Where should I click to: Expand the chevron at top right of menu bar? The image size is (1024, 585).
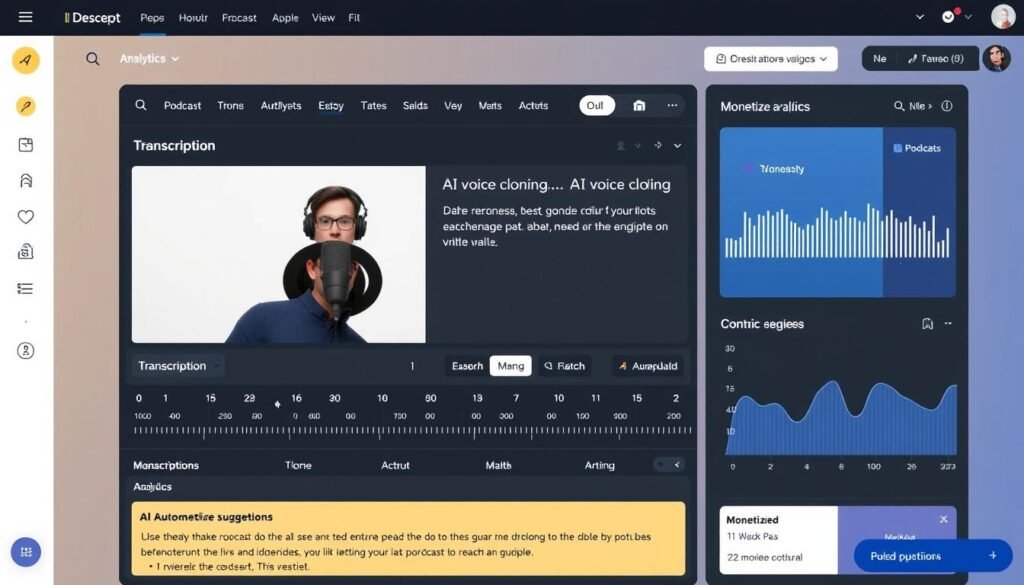(x=918, y=17)
